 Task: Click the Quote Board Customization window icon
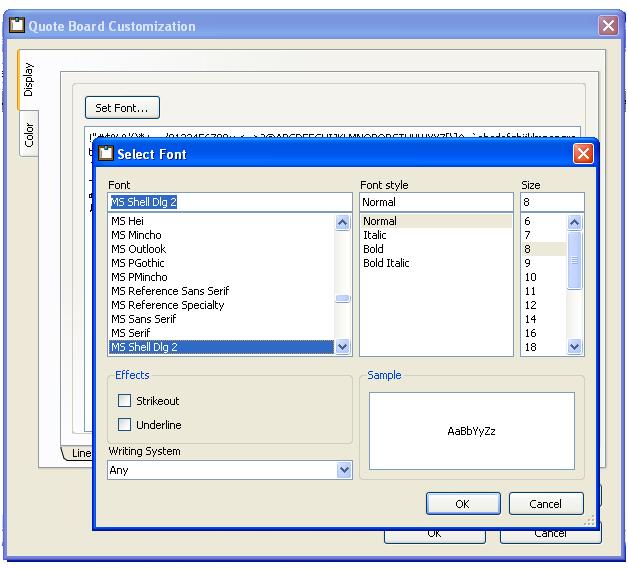(16, 26)
